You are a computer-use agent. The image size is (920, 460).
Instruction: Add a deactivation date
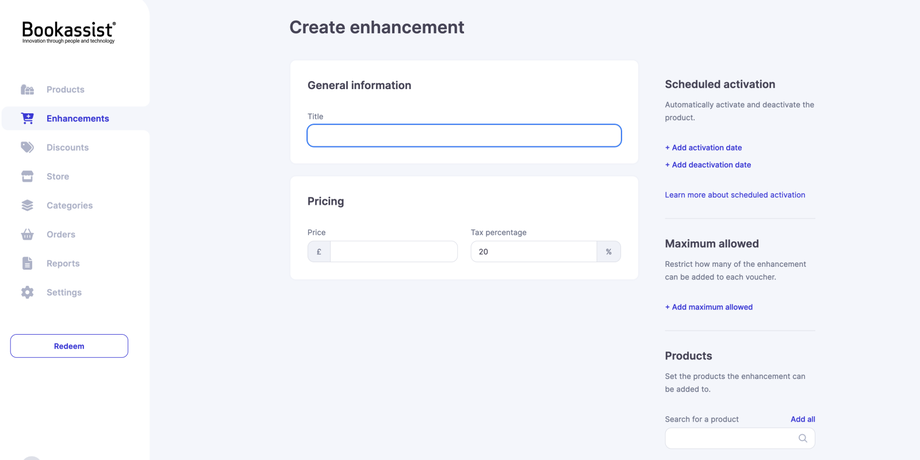[708, 165]
